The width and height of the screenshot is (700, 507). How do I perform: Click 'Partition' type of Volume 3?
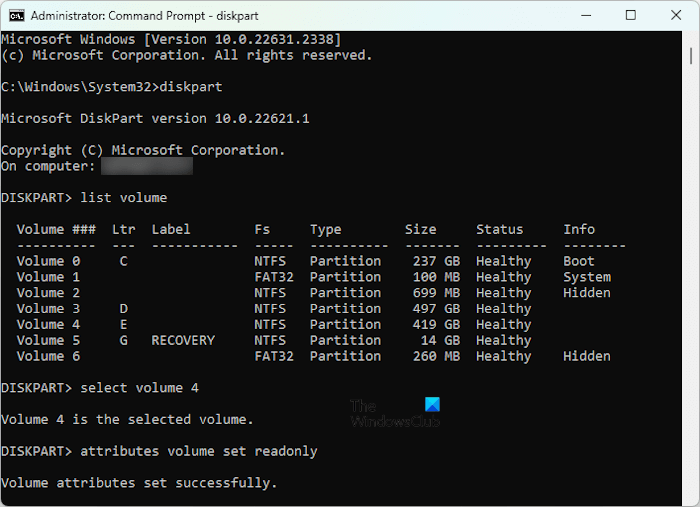pos(346,309)
